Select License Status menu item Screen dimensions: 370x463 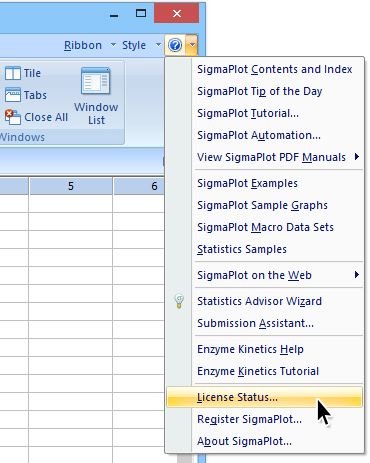click(x=264, y=397)
